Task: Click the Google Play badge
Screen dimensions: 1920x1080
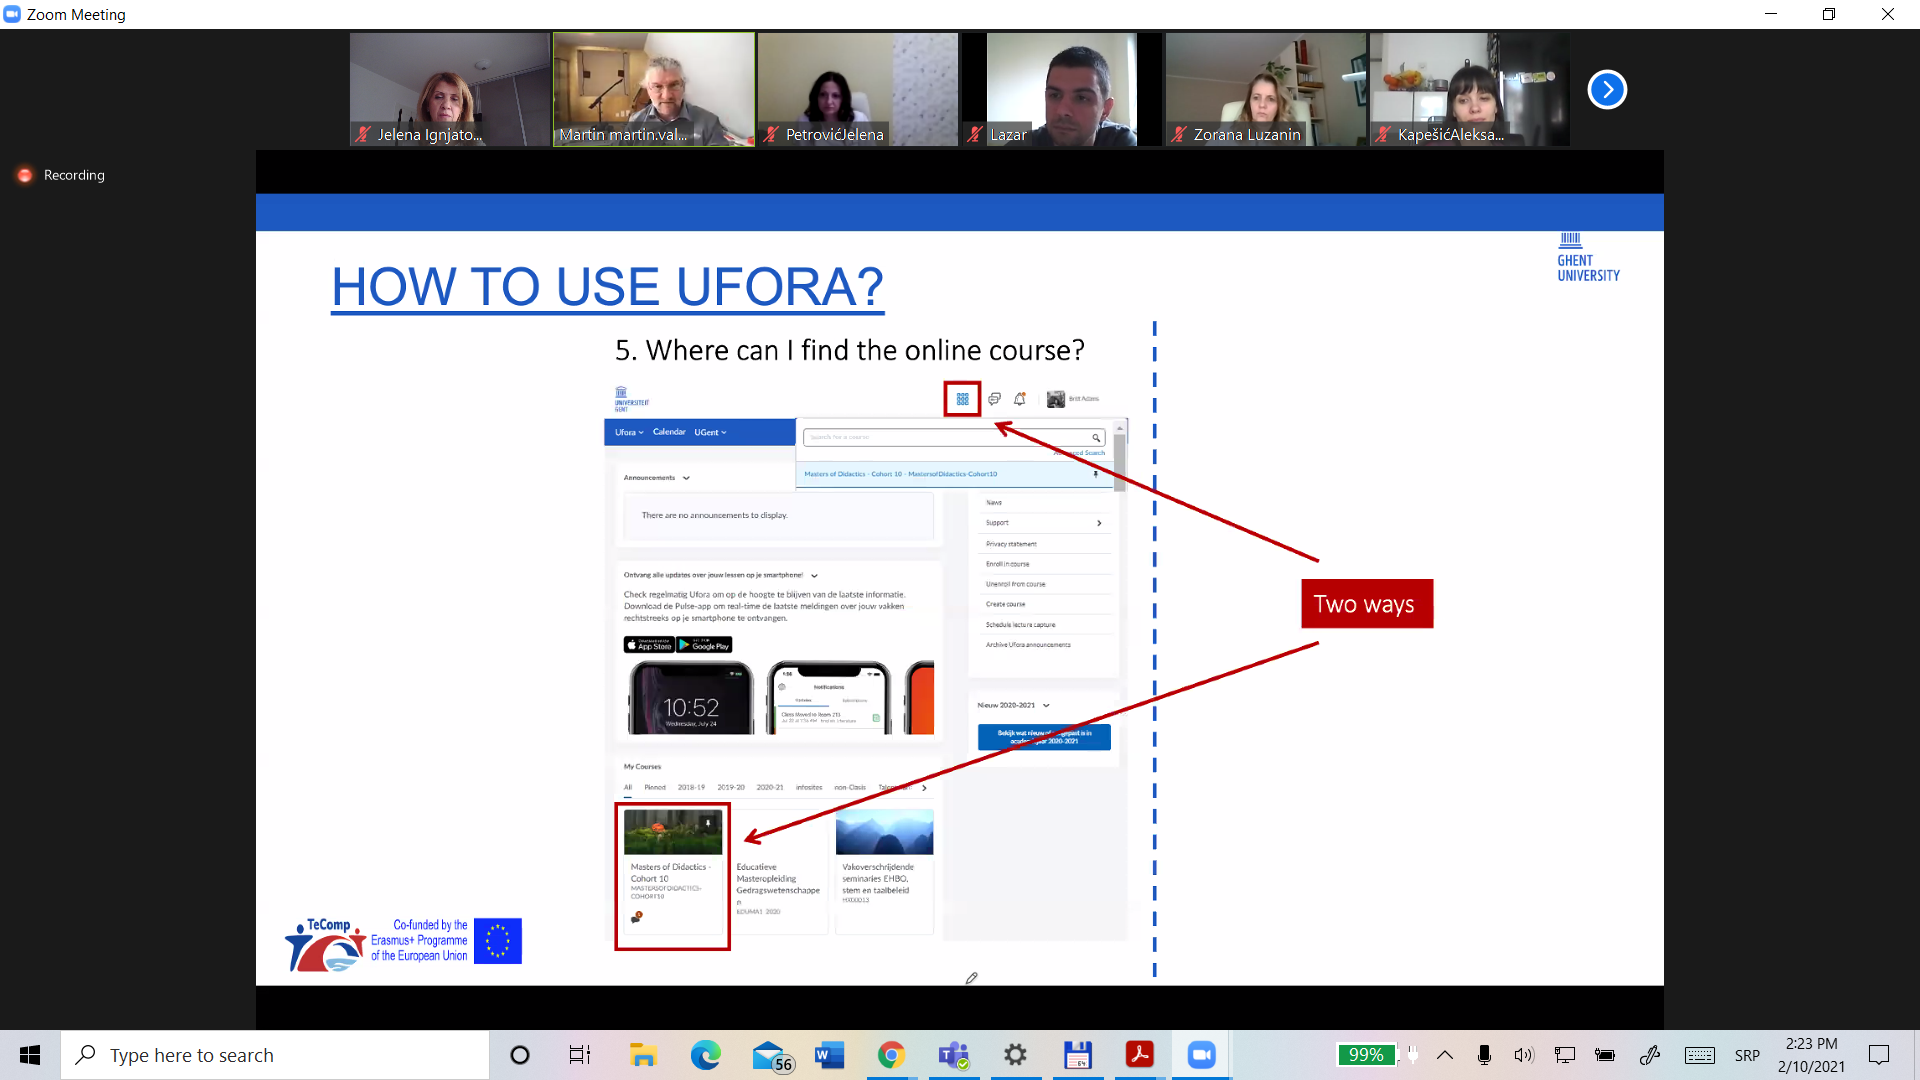Action: [704, 645]
